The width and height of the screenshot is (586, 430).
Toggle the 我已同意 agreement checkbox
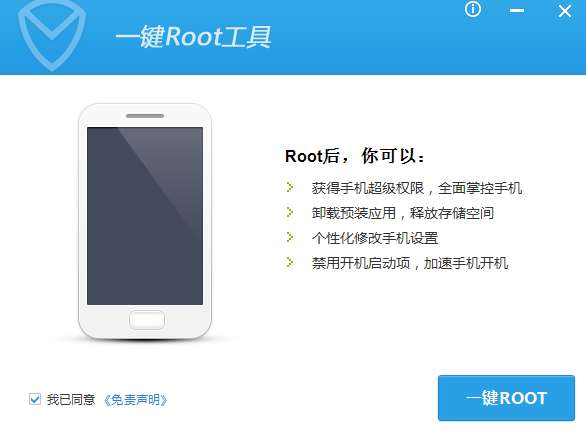(x=35, y=399)
